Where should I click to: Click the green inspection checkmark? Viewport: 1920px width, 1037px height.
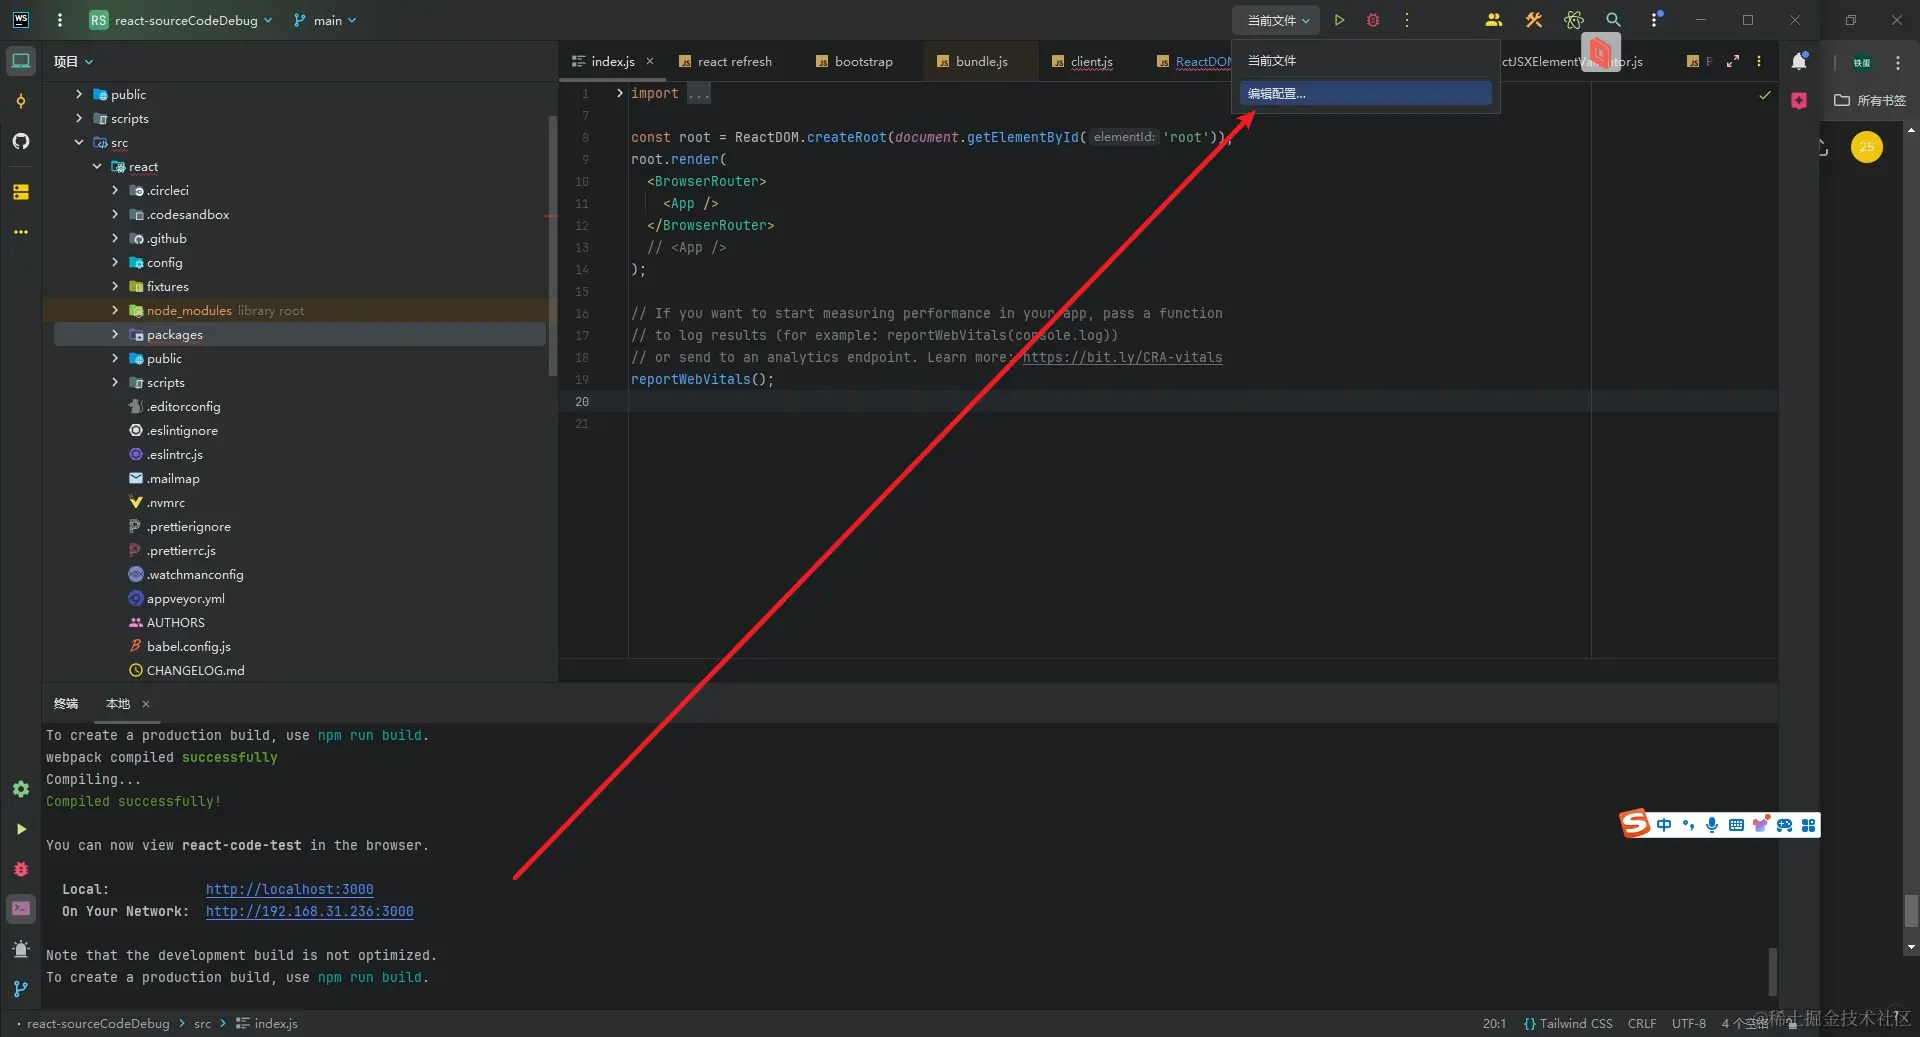click(1765, 95)
